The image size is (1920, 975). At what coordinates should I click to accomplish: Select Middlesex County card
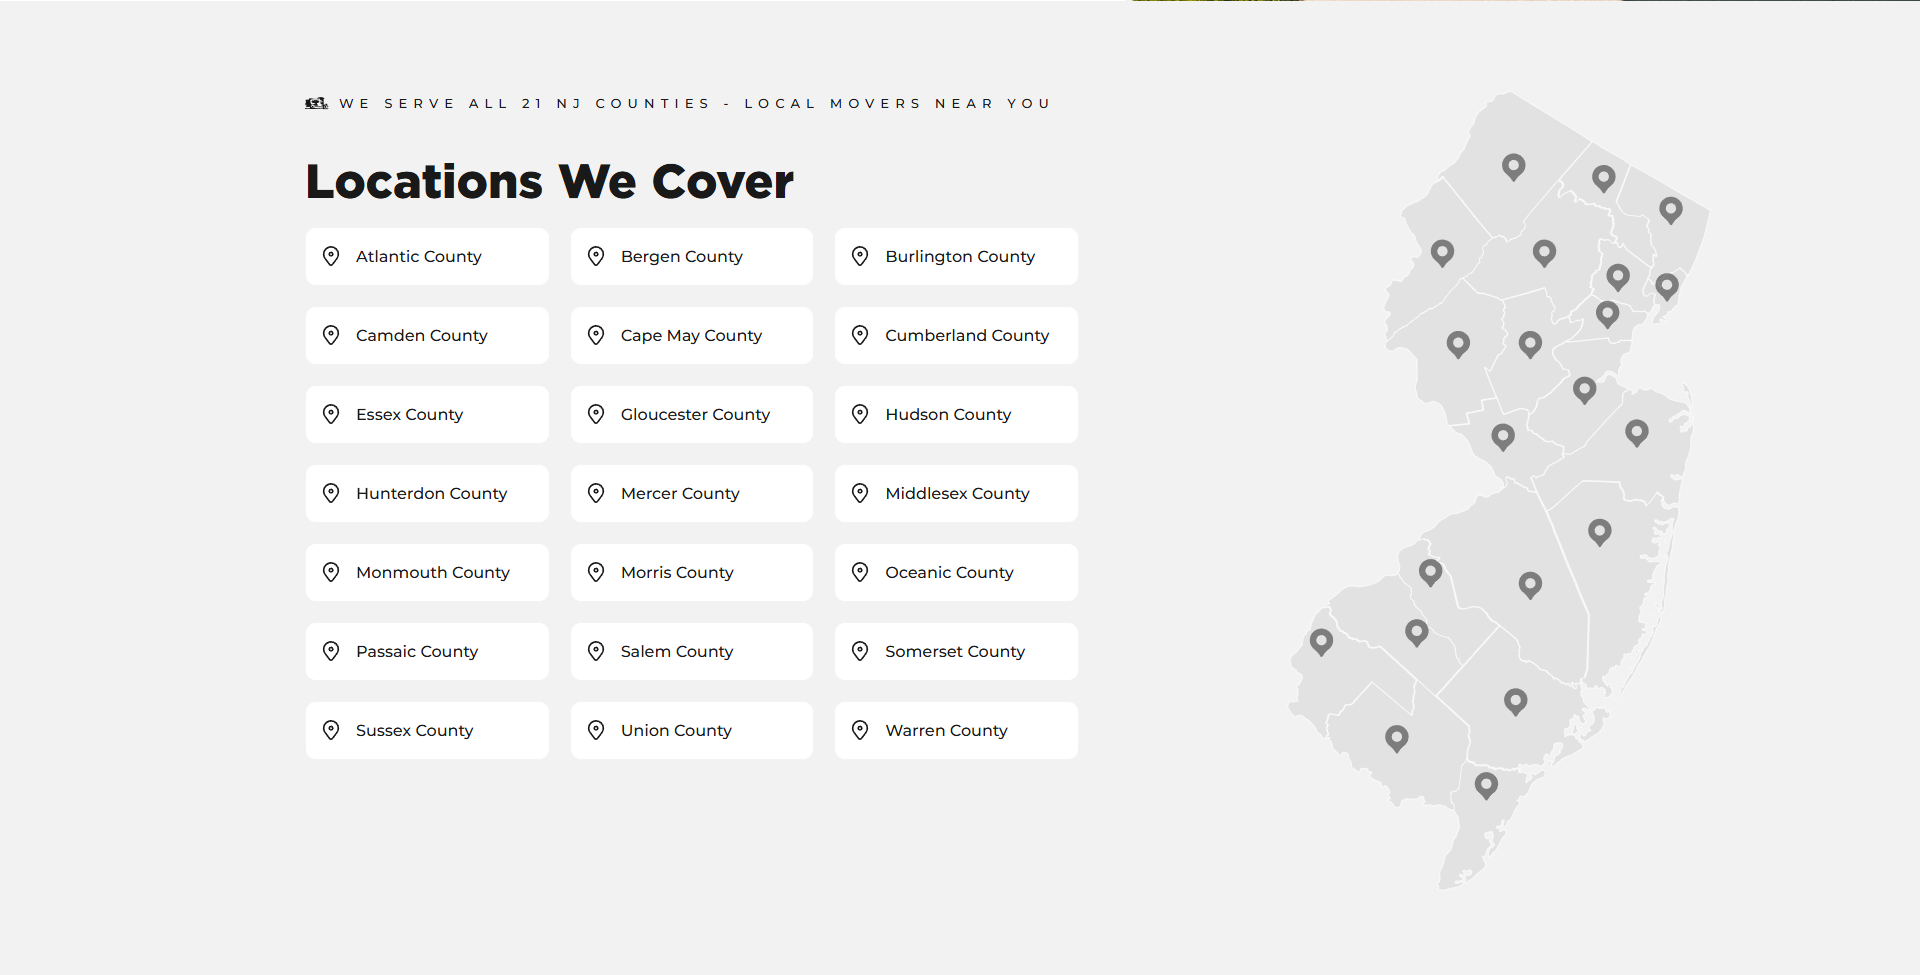coord(956,493)
